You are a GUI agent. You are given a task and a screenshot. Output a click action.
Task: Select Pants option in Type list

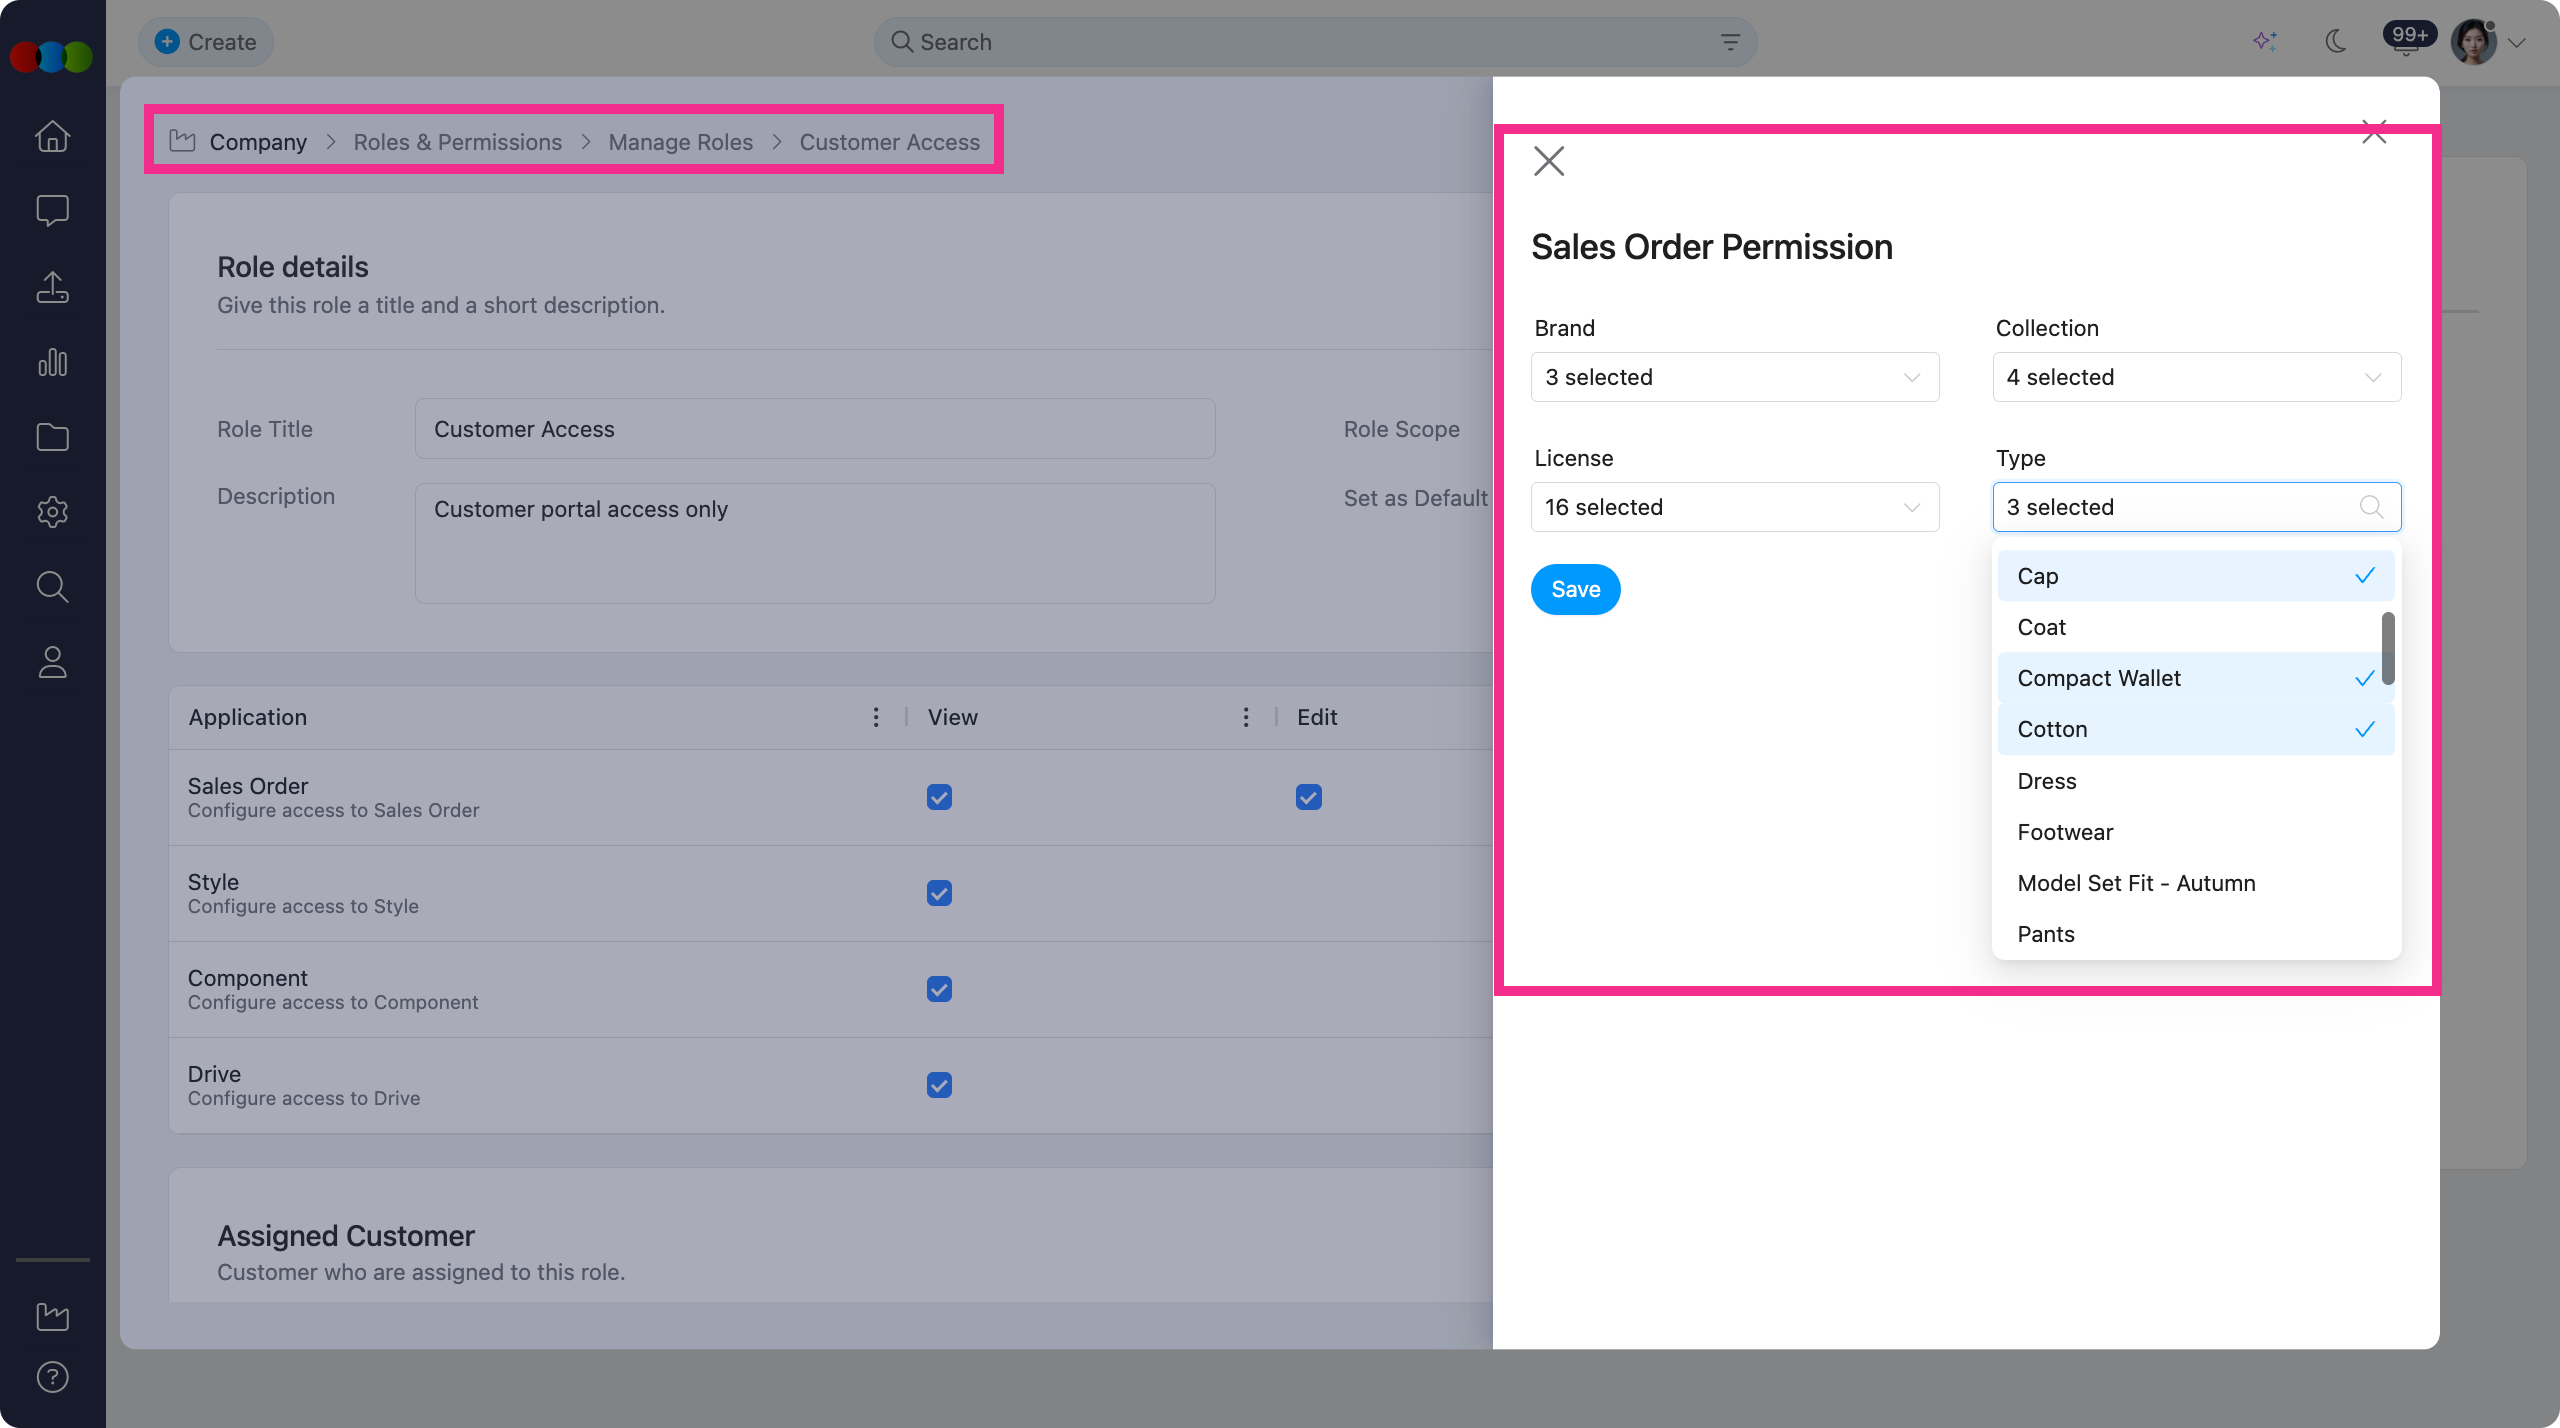click(2195, 934)
